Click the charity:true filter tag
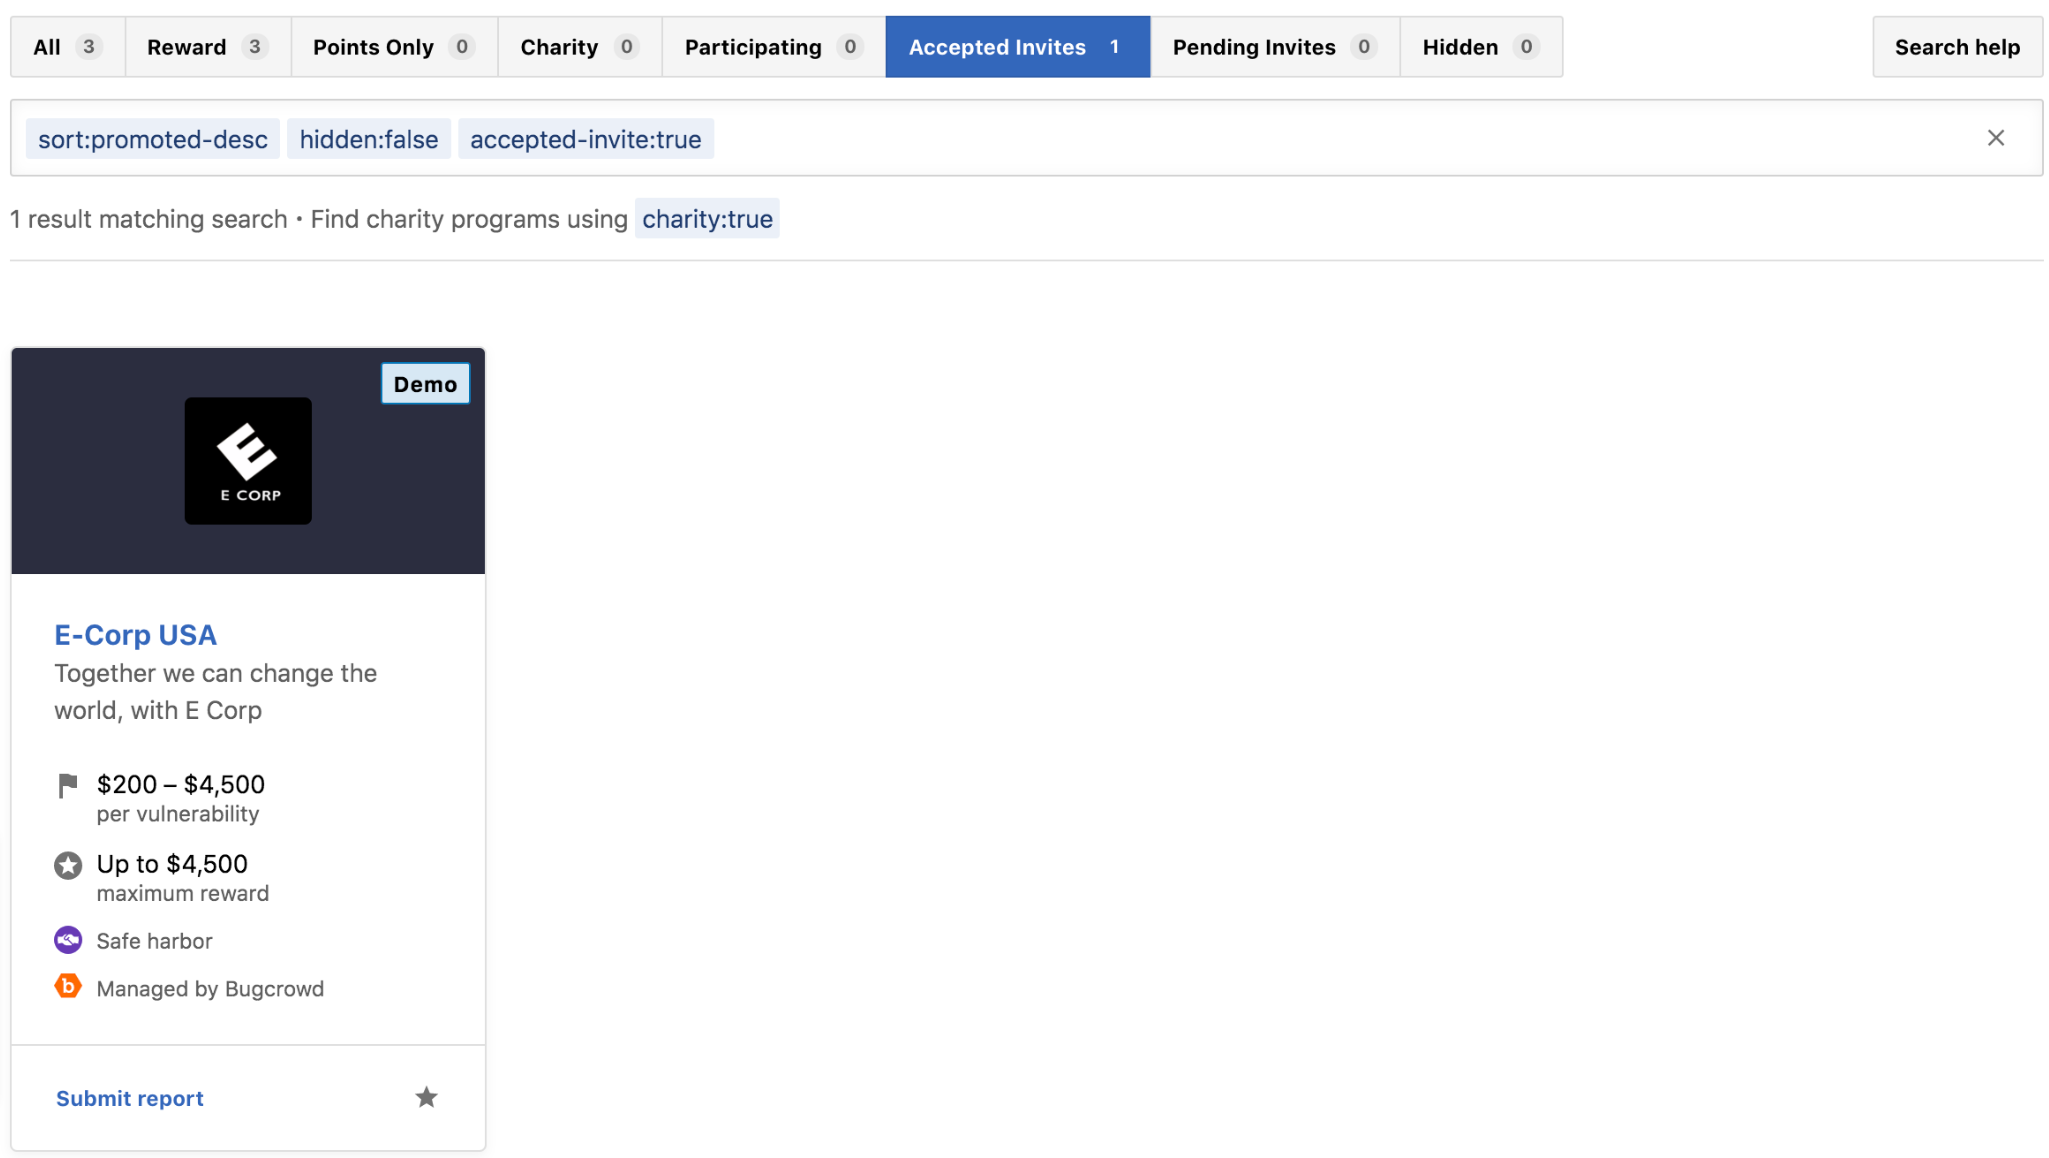Screen dimensions: 2049x1158 coord(706,218)
